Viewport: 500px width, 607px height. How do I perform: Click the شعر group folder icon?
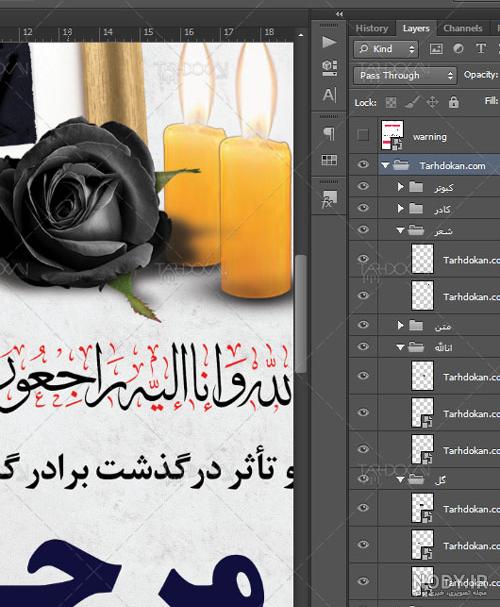(x=416, y=230)
